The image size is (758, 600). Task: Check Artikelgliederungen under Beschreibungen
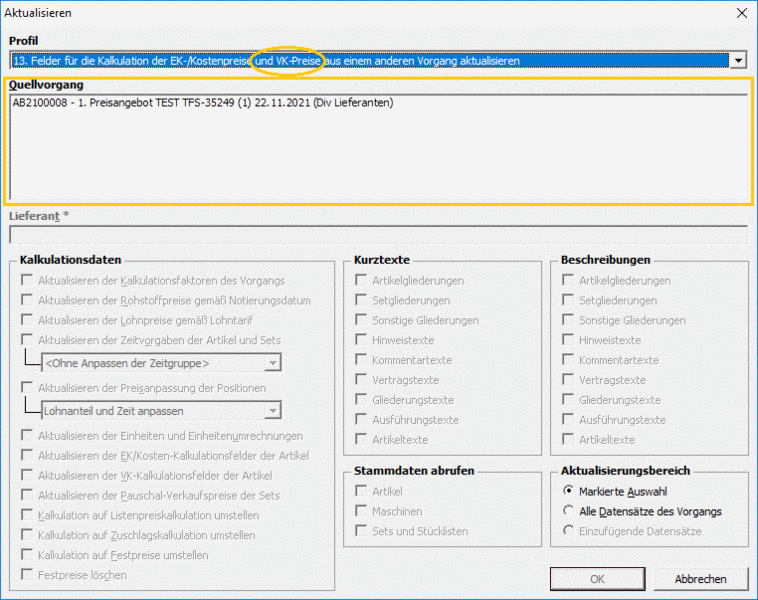pos(568,280)
